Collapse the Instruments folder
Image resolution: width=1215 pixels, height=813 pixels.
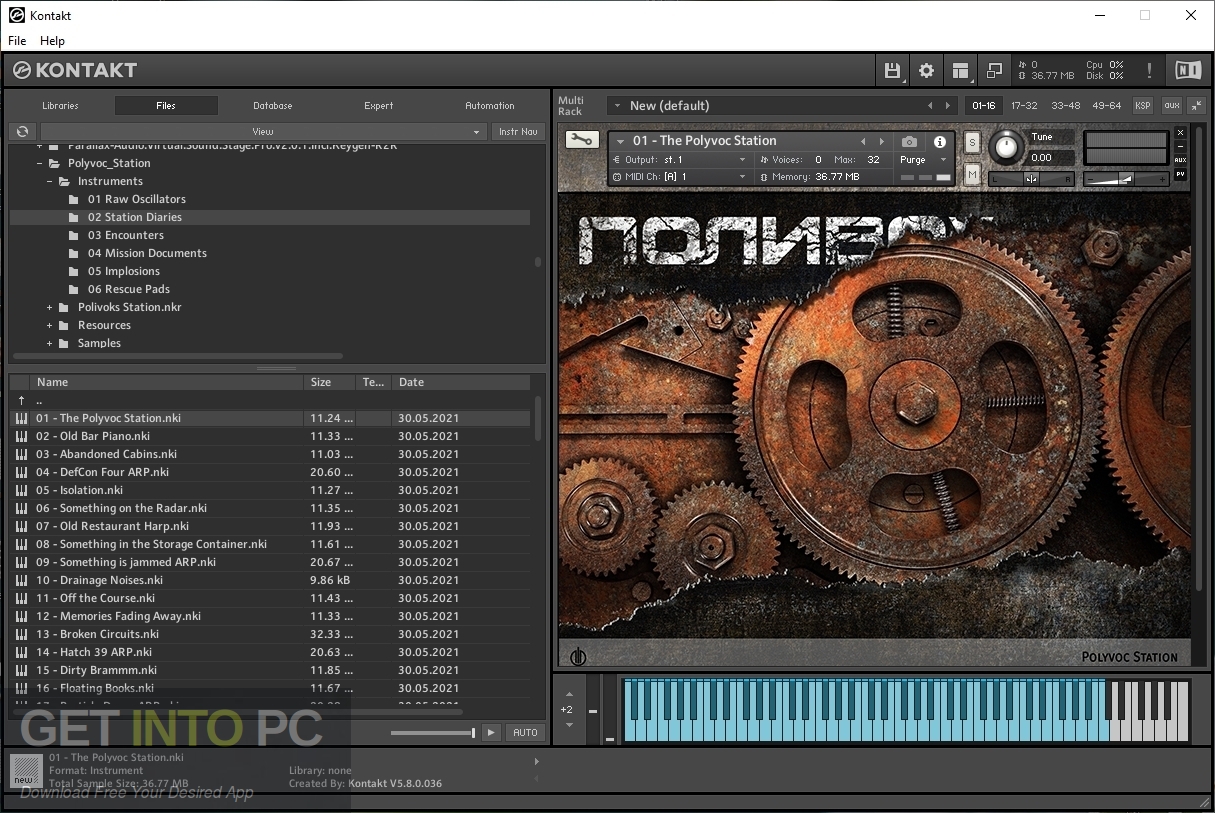[49, 181]
